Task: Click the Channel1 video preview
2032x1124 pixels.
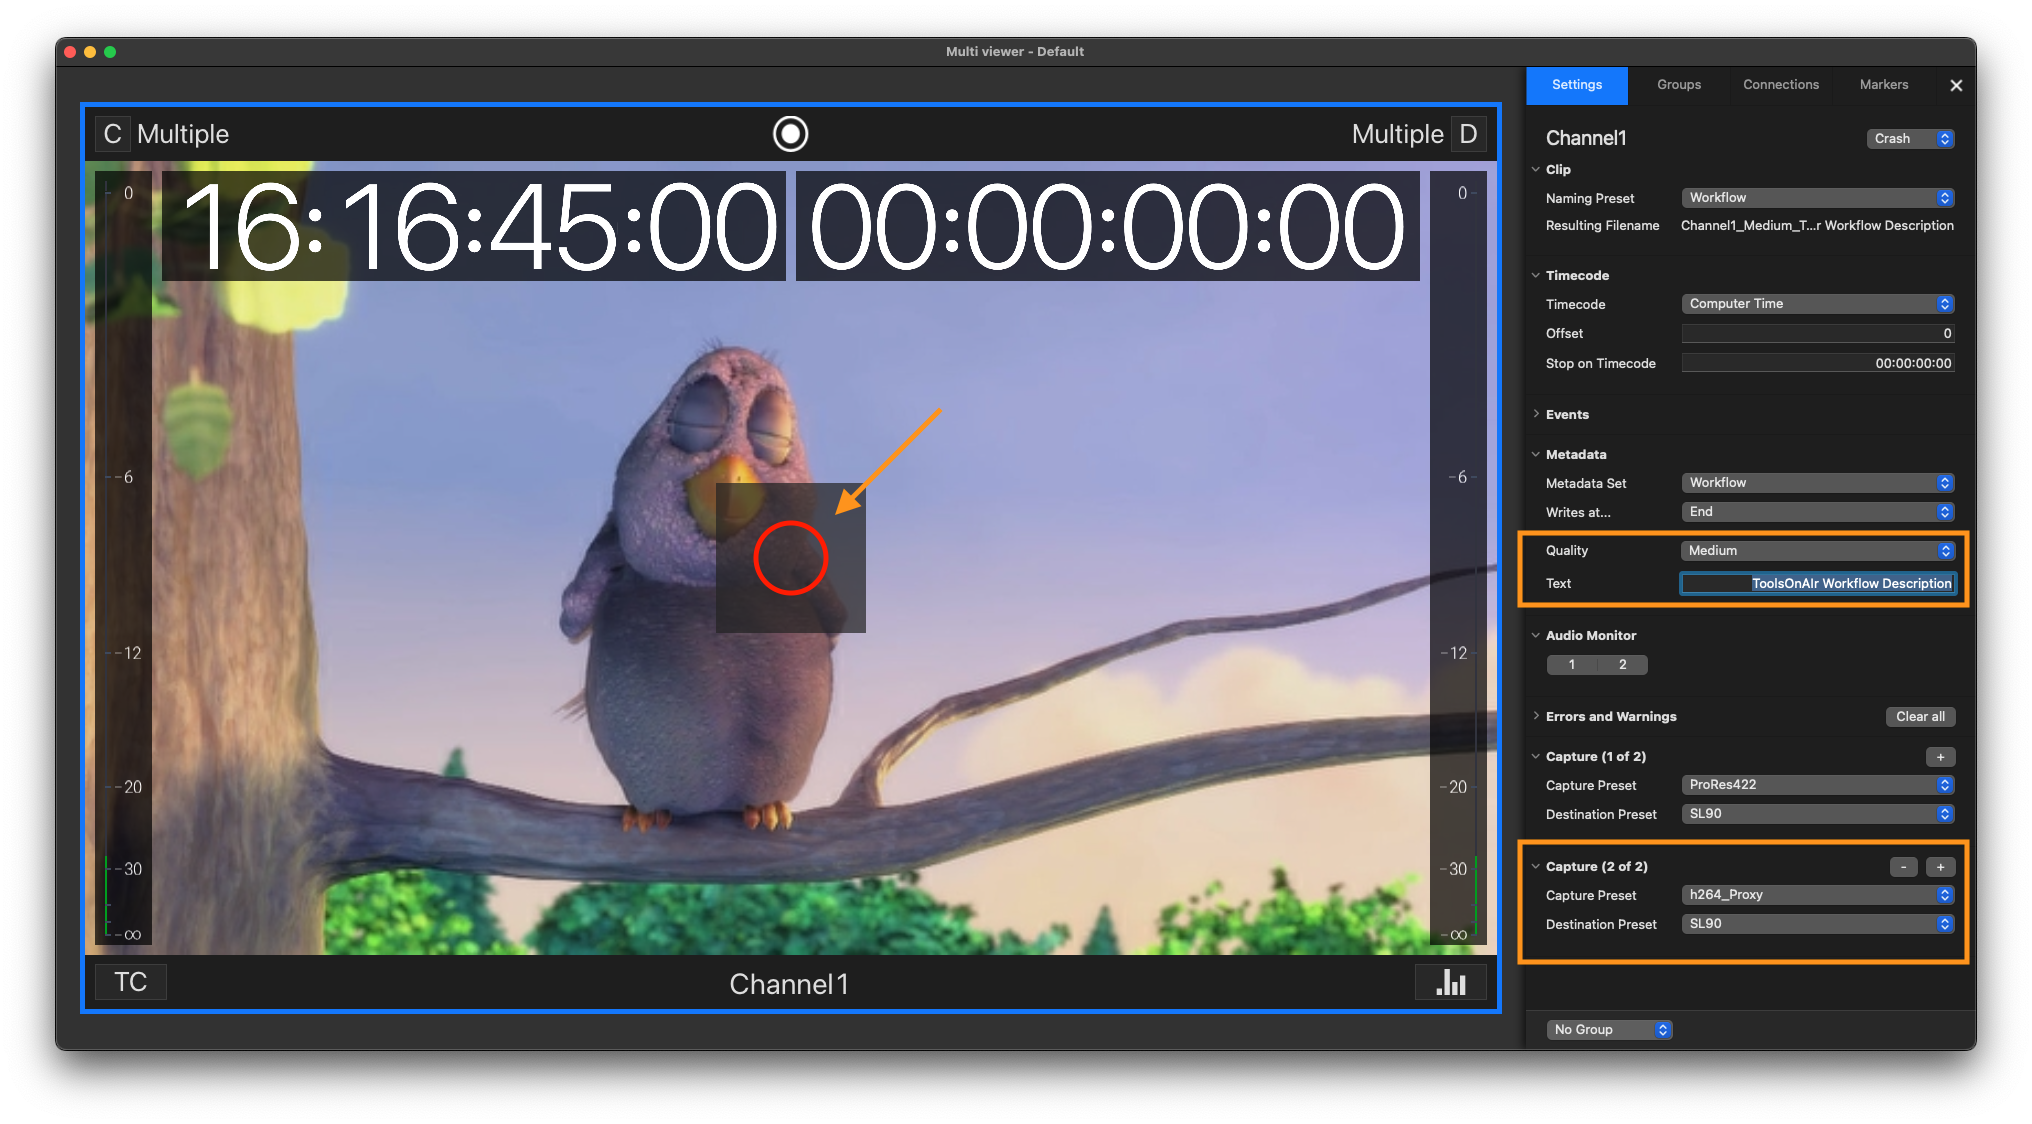Action: tap(790, 560)
